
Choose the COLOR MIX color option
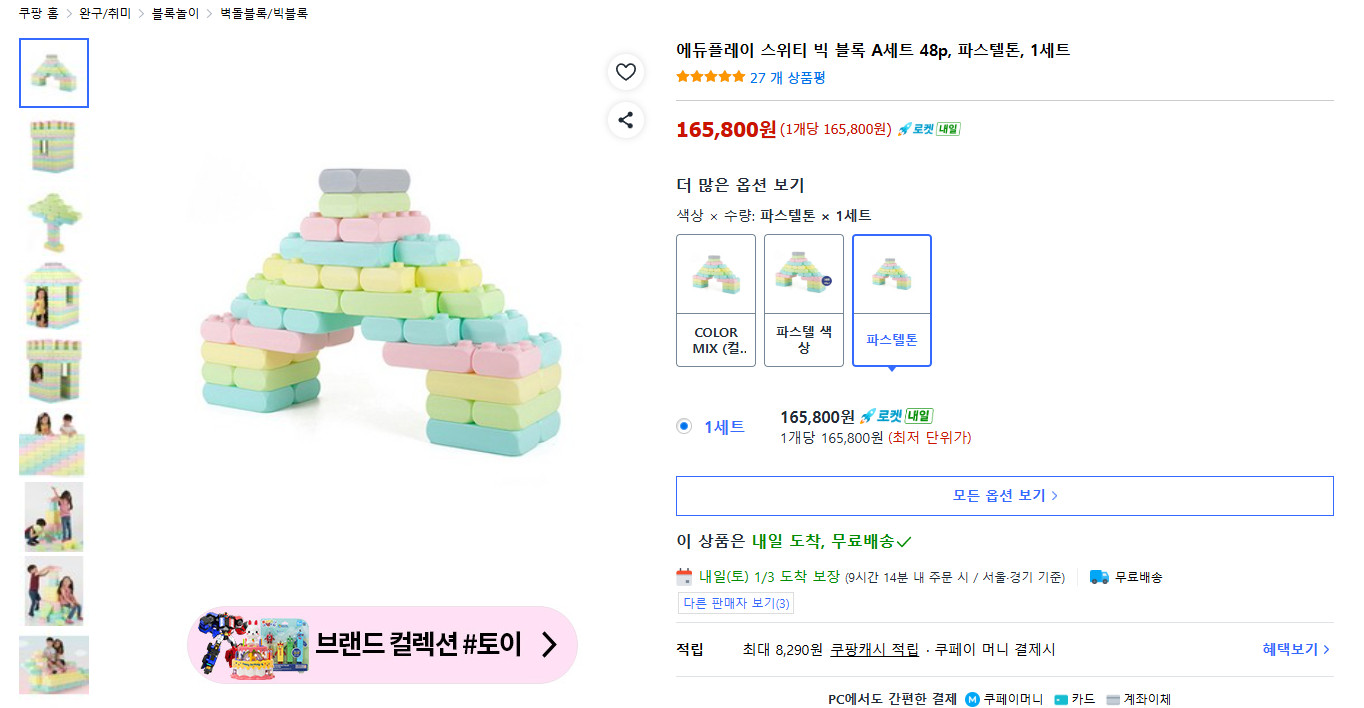tap(716, 300)
